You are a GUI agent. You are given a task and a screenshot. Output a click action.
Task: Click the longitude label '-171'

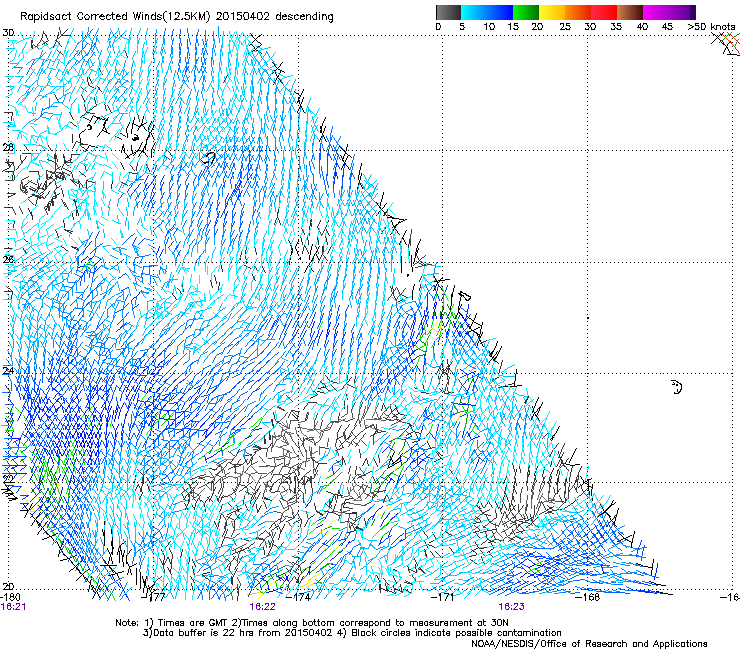[x=443, y=597]
